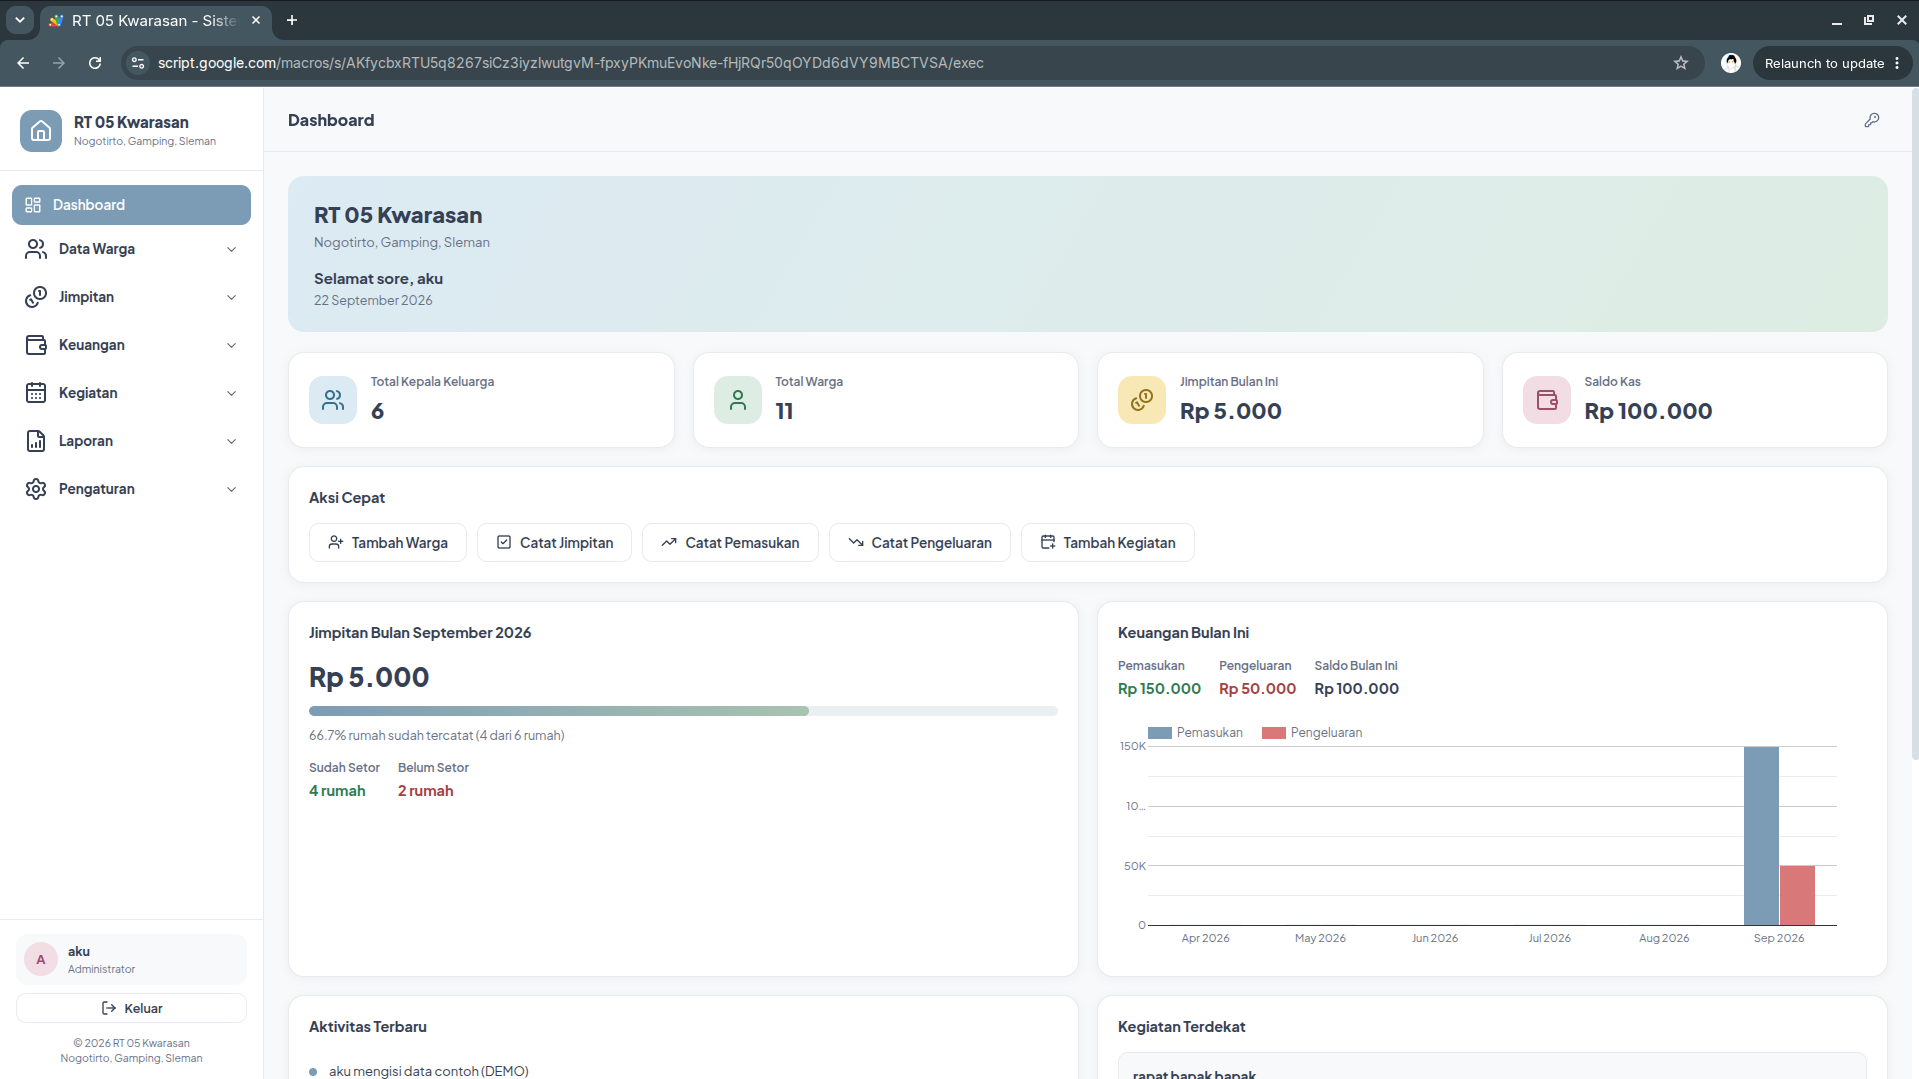This screenshot has height=1079, width=1919.
Task: Click the Jimpitan coin icon in sidebar
Action: pos(36,297)
